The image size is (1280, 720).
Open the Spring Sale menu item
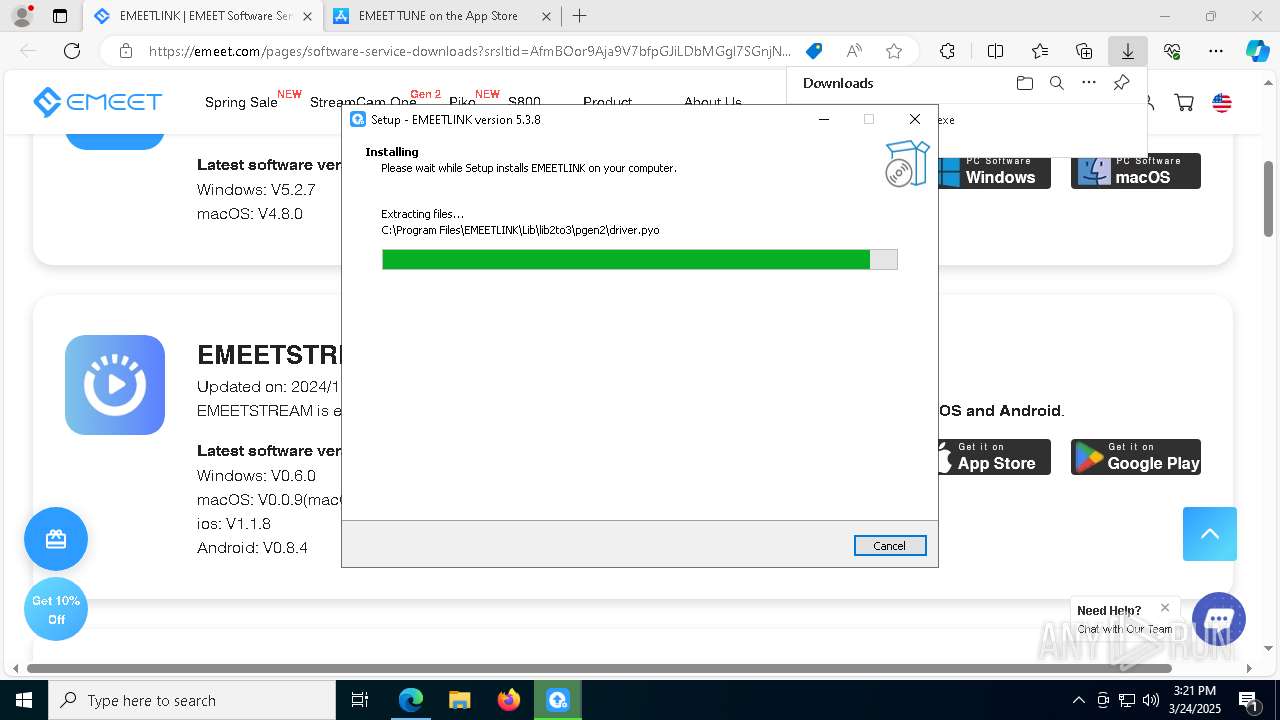[241, 102]
